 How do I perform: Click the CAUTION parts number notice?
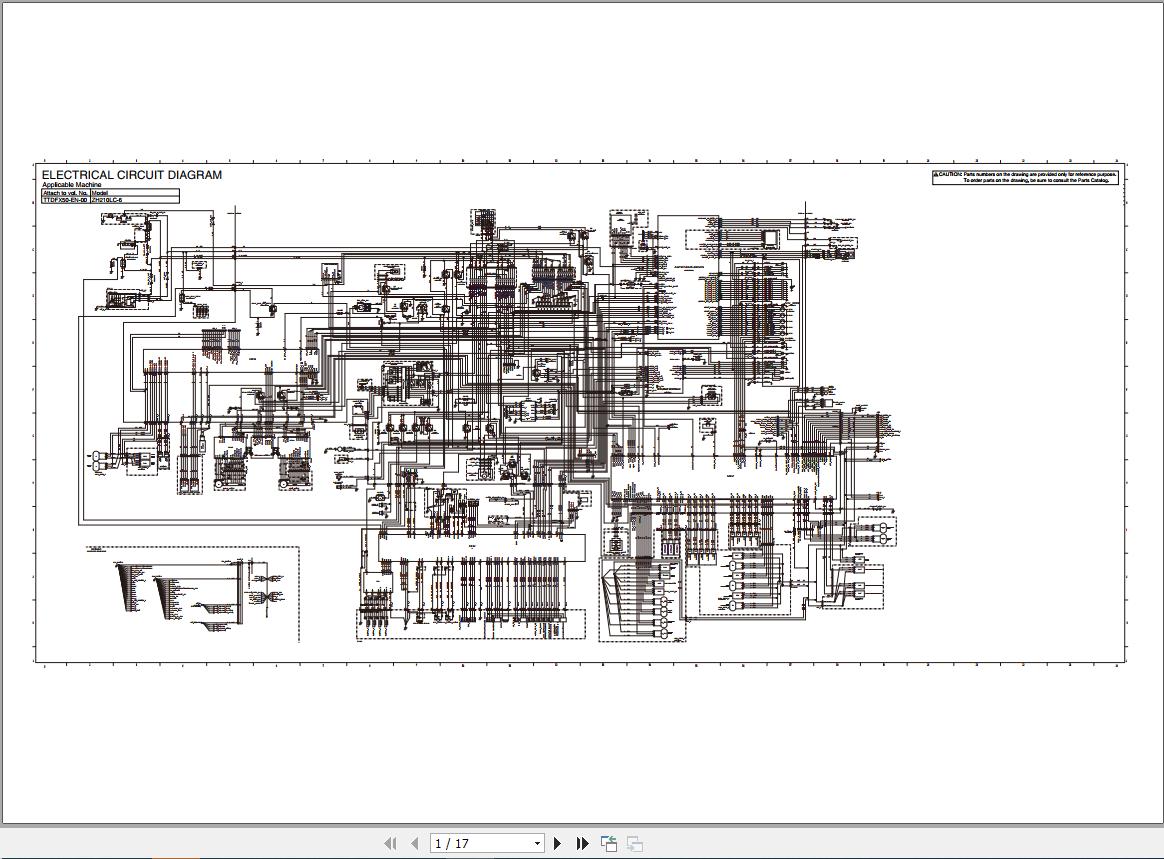(x=1025, y=177)
